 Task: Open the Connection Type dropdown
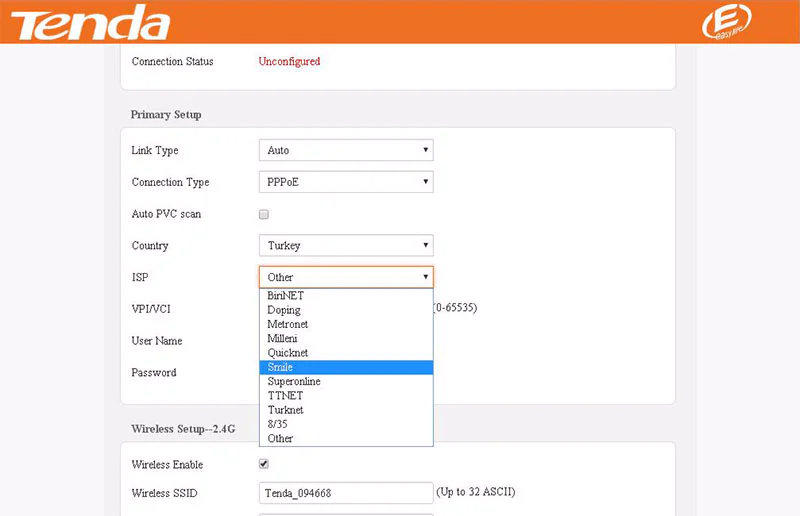[346, 182]
